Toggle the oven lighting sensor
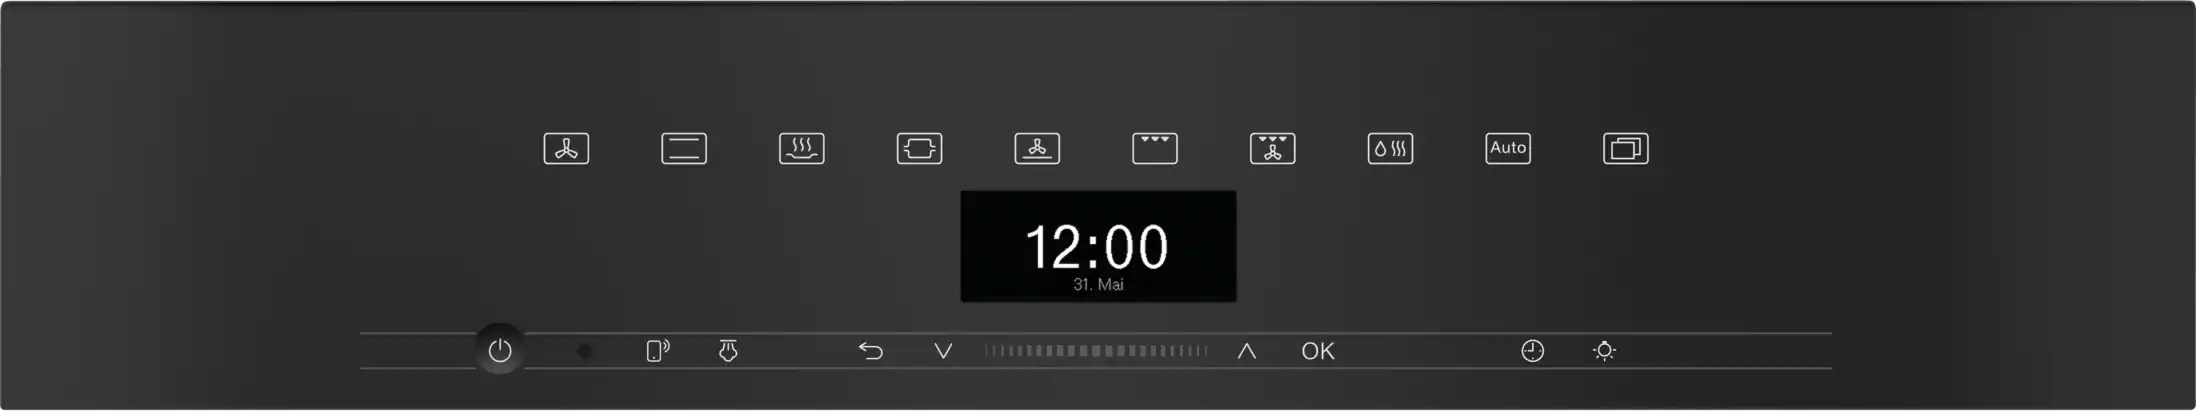 tap(1604, 351)
